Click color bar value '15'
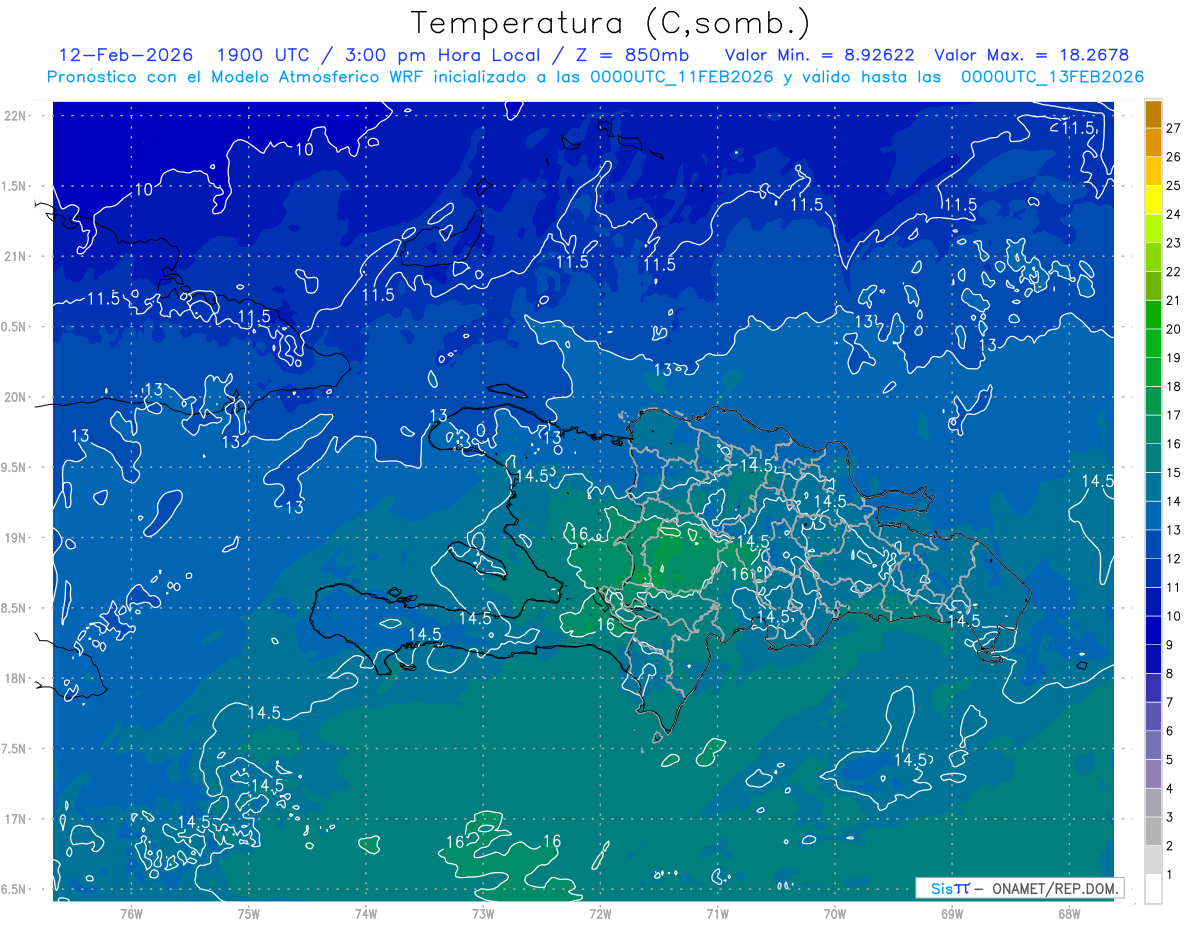The height and width of the screenshot is (927, 1200). 1173,472
